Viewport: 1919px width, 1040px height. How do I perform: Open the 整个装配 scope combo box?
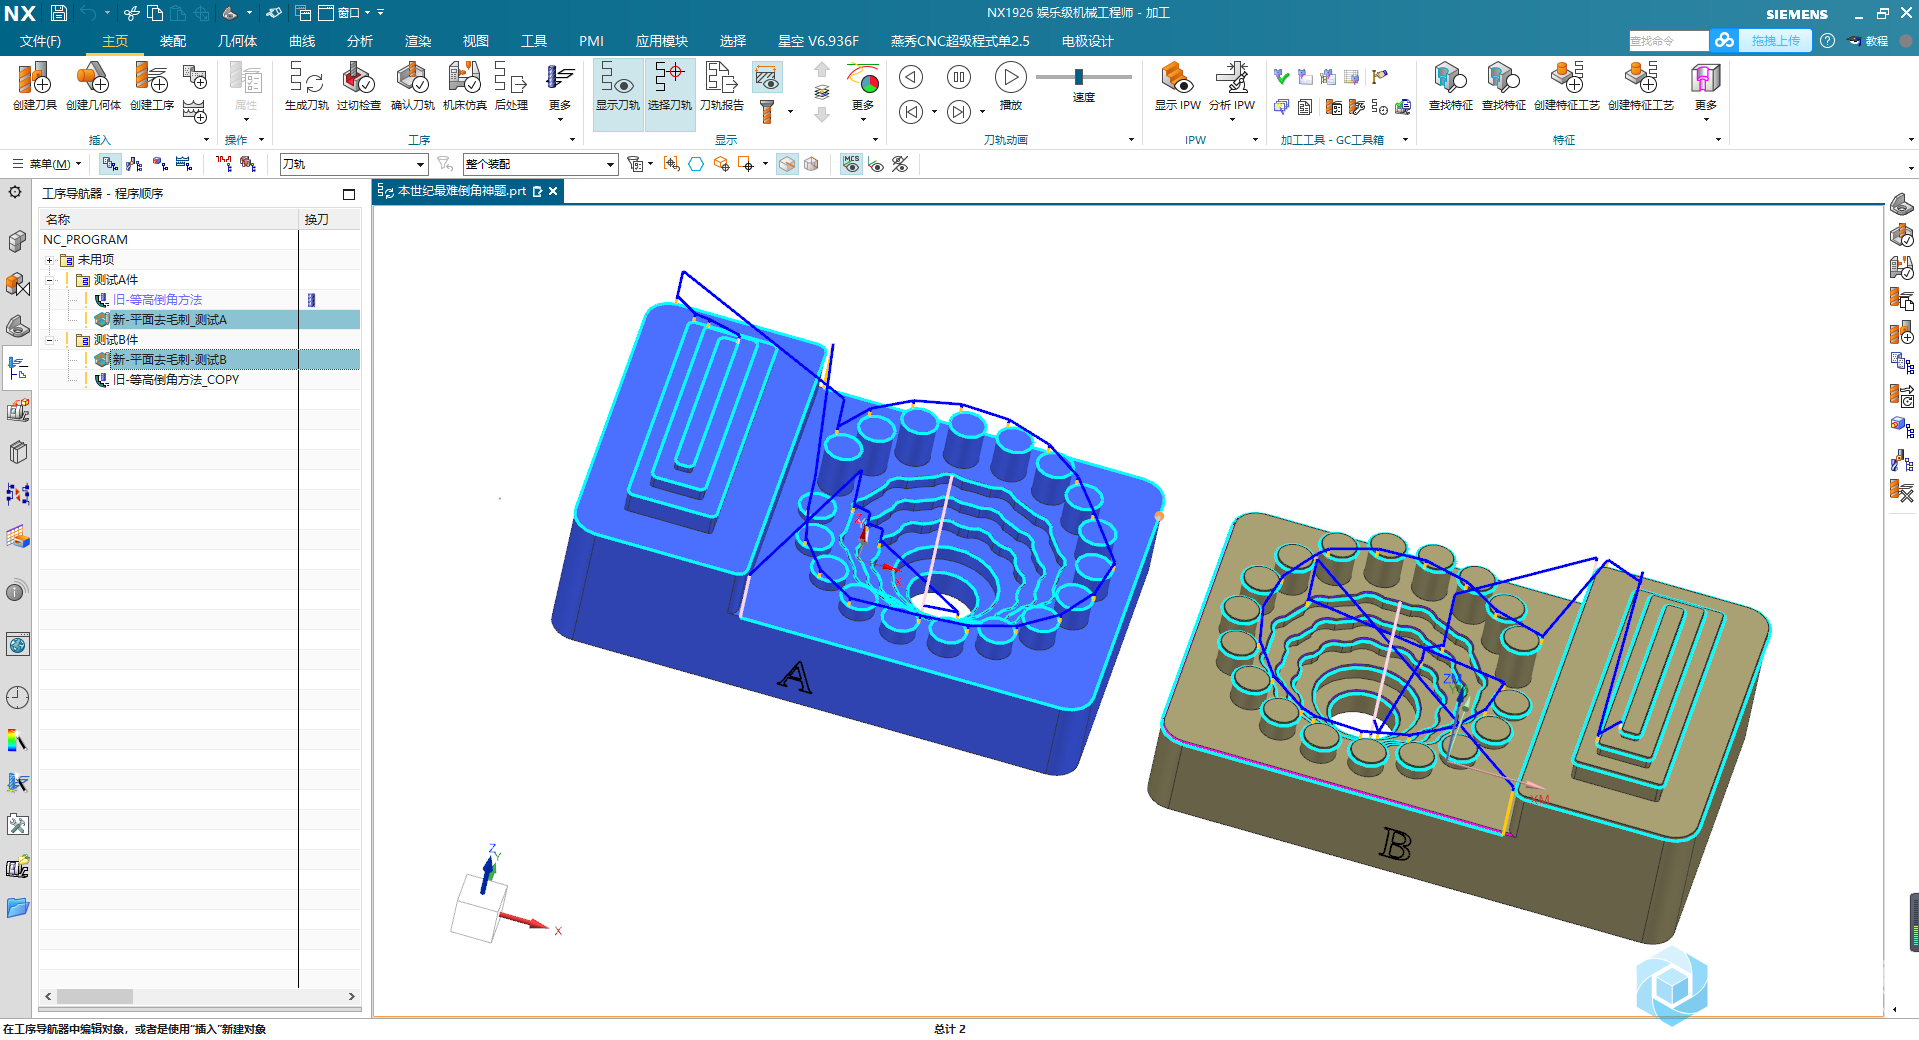pyautogui.click(x=540, y=164)
